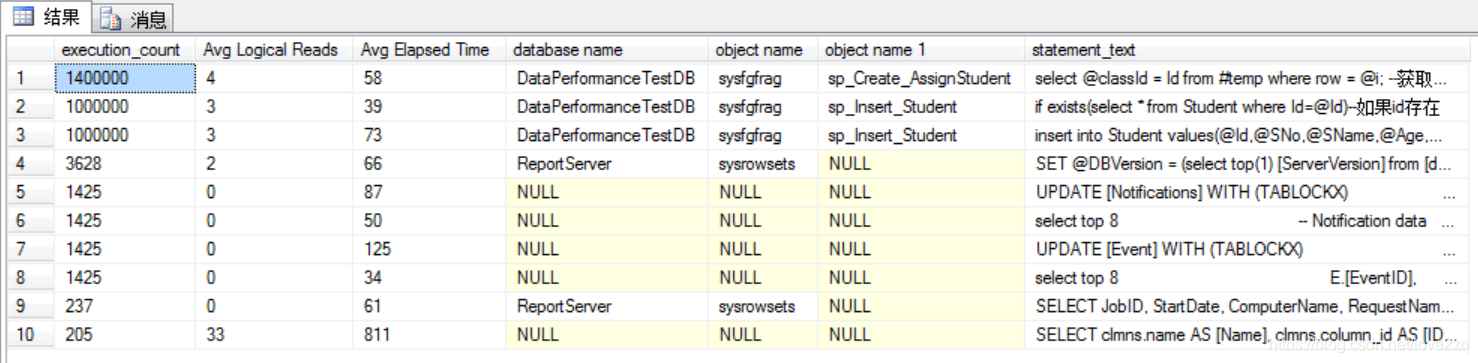Select the NULL object name 1 in row 4
Viewport: 1478px width, 363px height.
(921, 163)
